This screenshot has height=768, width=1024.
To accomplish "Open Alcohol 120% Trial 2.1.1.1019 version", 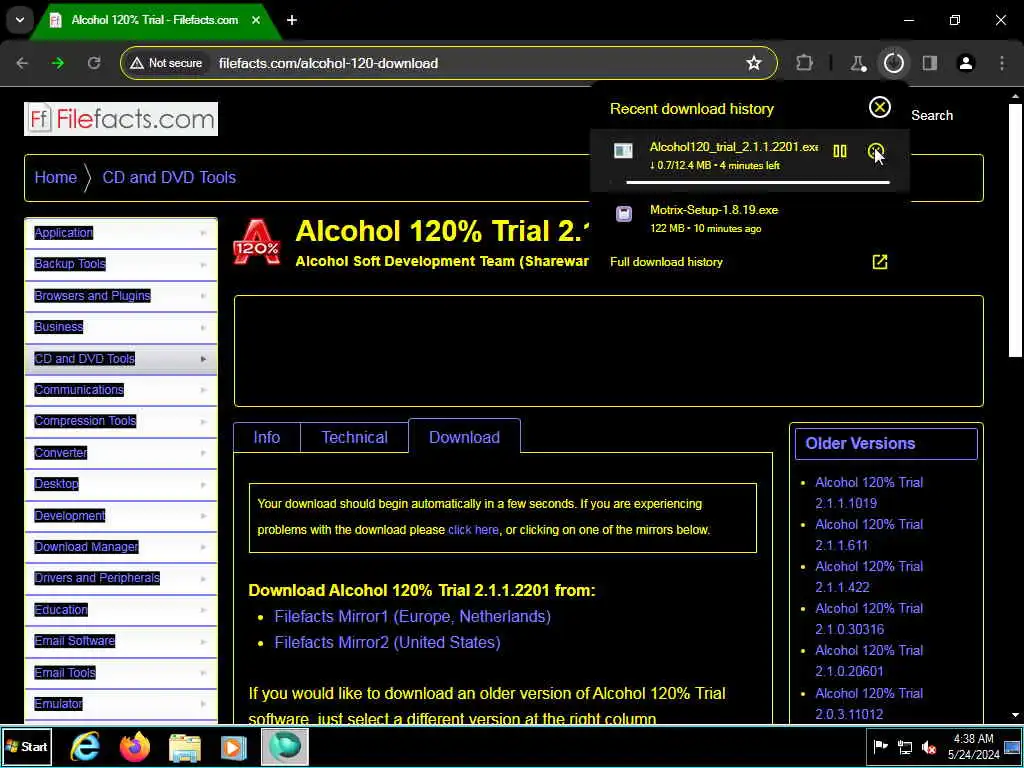I will click(x=869, y=492).
